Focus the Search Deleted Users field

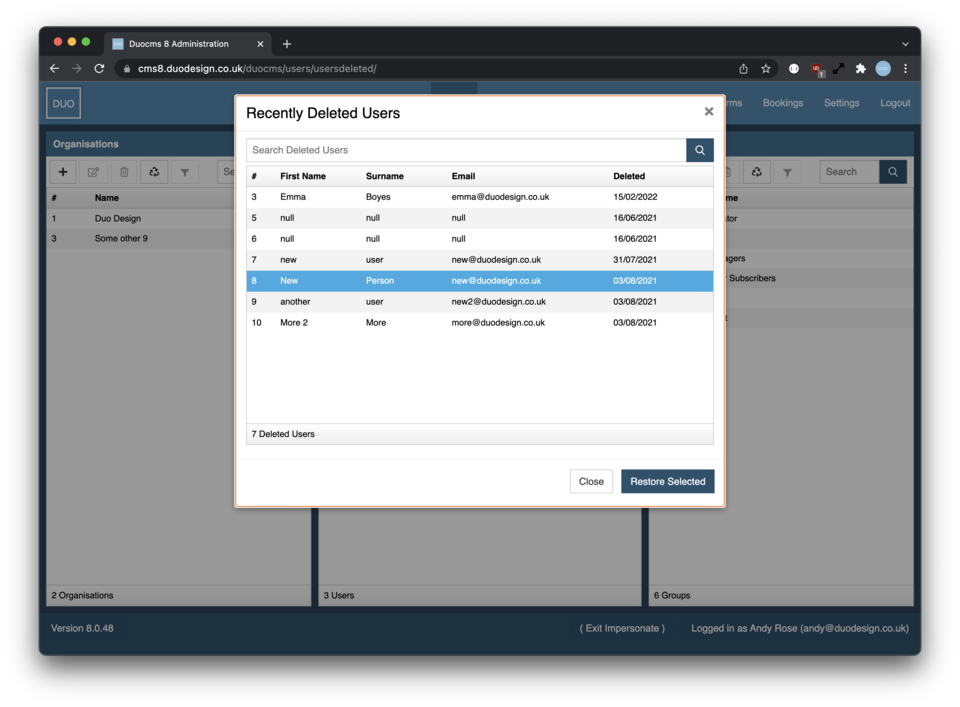pyautogui.click(x=466, y=150)
